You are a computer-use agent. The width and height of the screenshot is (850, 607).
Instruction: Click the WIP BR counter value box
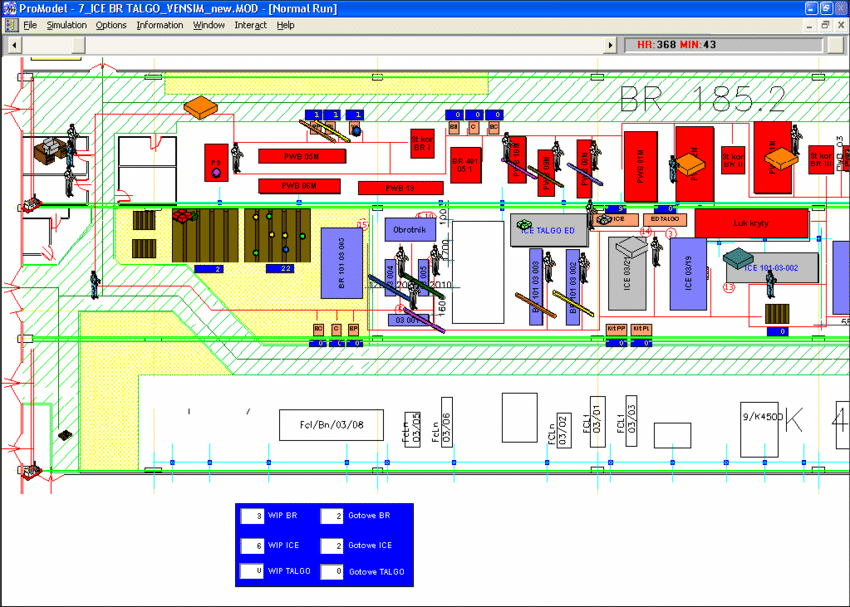pyautogui.click(x=252, y=516)
